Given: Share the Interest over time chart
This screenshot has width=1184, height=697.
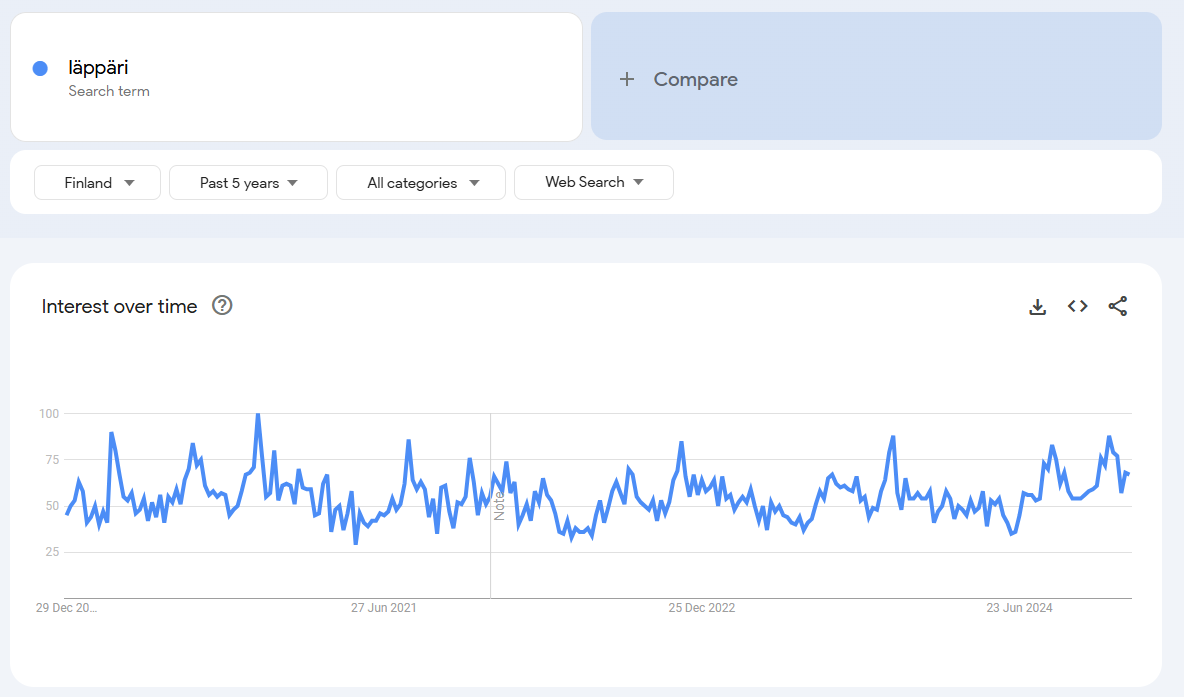Looking at the screenshot, I should pyautogui.click(x=1118, y=307).
